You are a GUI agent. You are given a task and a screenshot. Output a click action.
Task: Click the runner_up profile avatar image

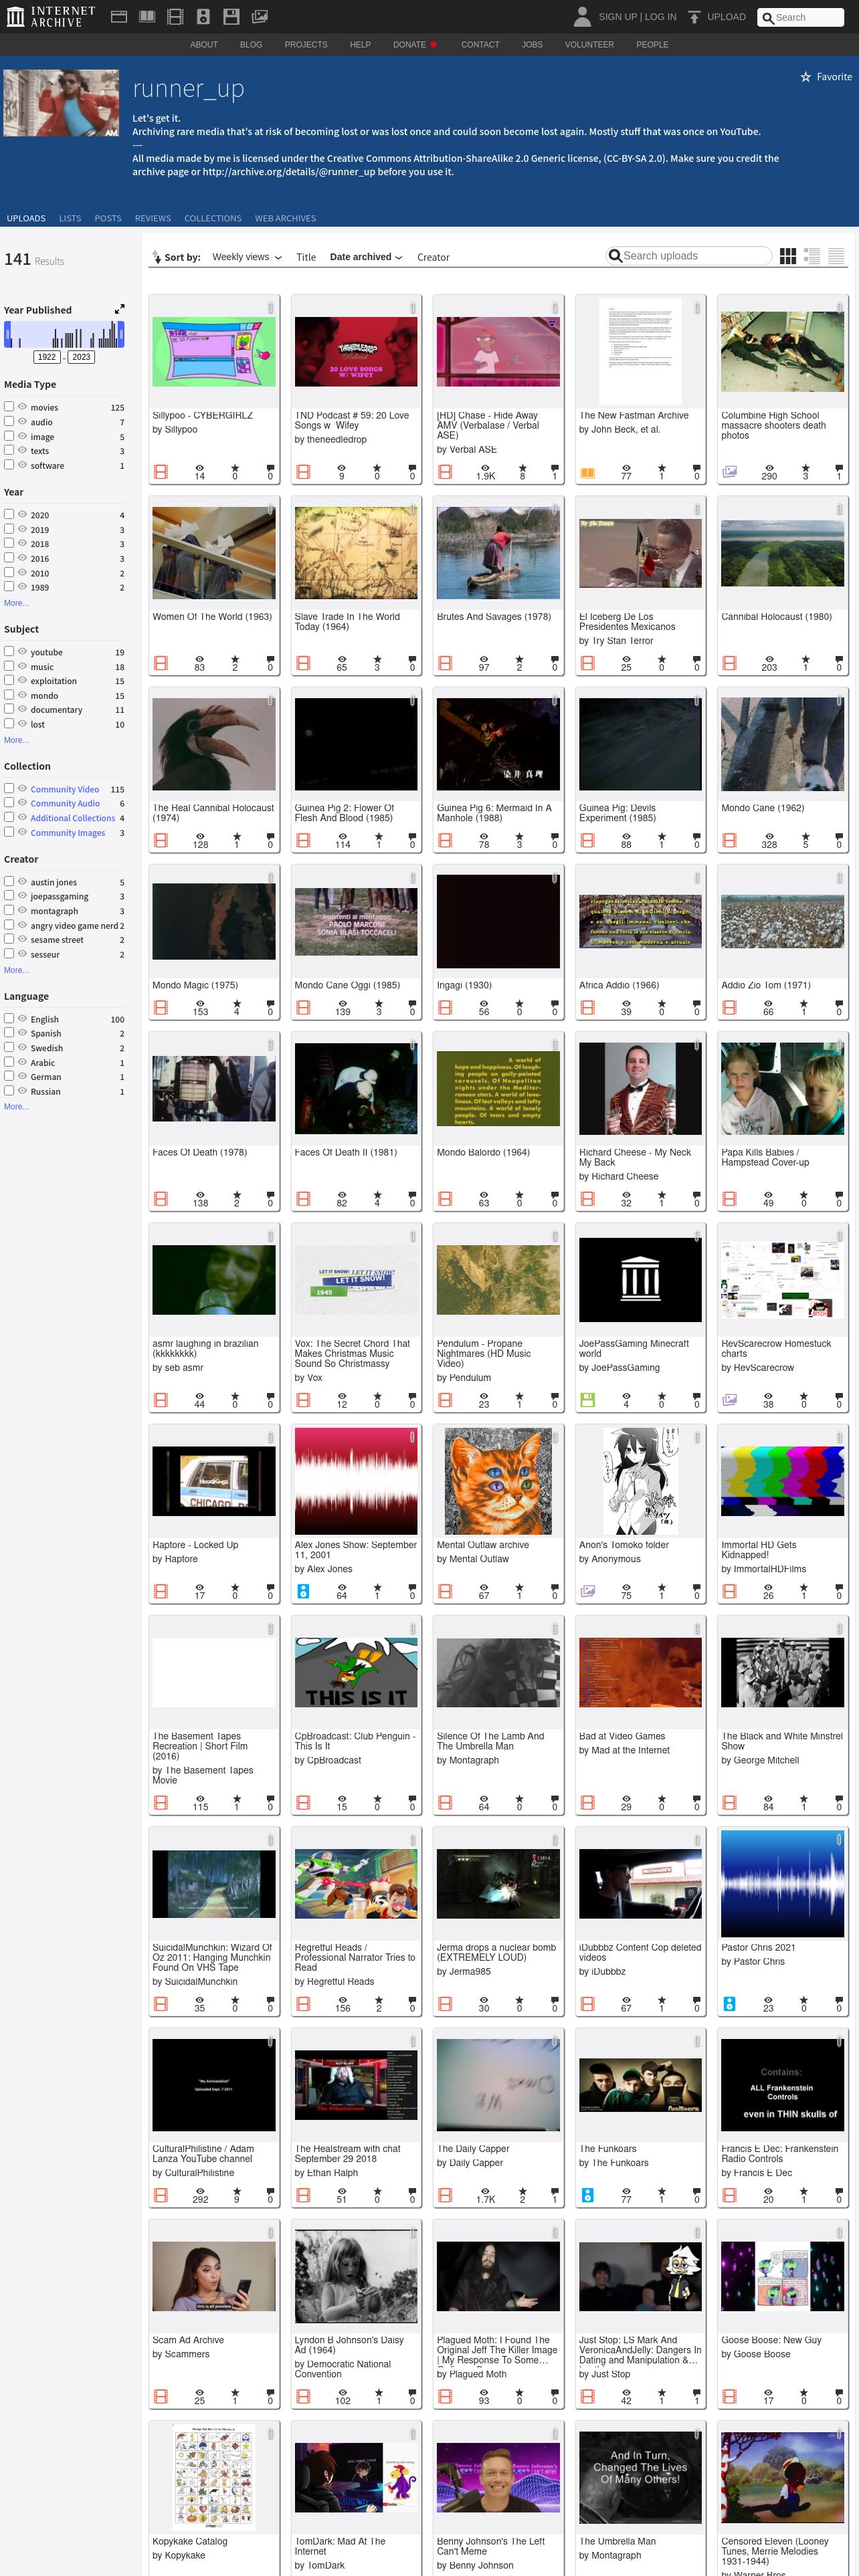pos(61,103)
